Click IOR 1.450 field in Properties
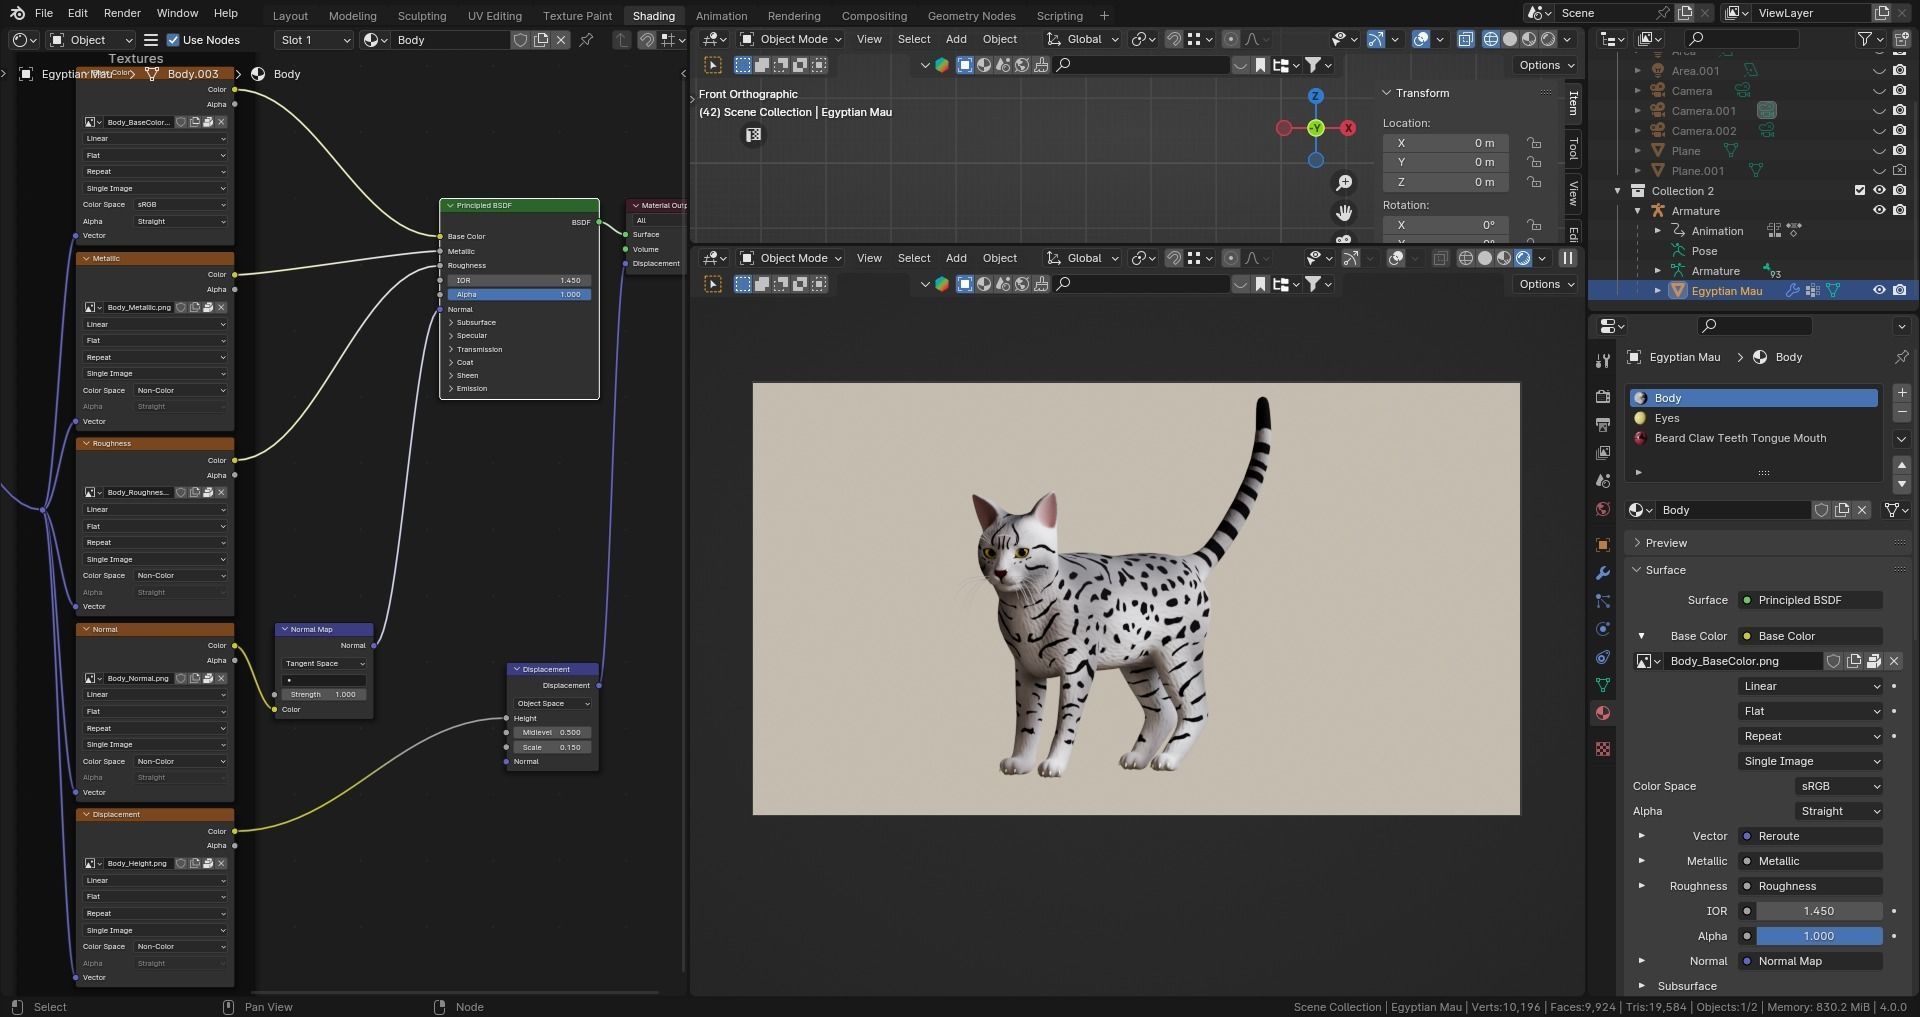 (x=1819, y=911)
